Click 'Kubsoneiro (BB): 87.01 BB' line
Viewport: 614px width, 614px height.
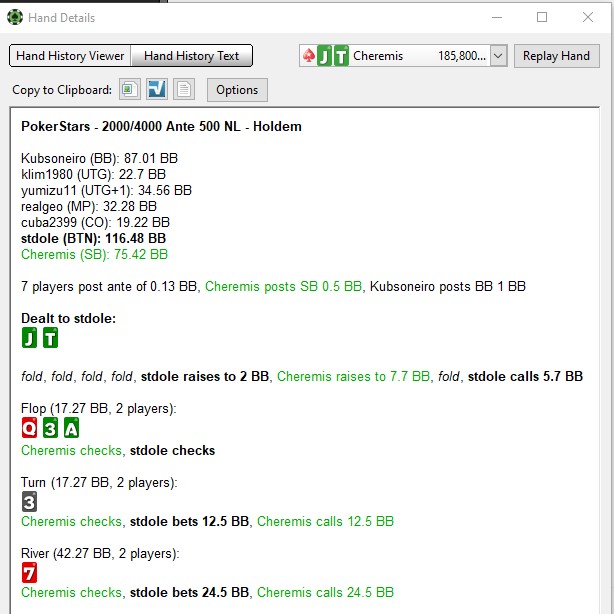point(99,158)
